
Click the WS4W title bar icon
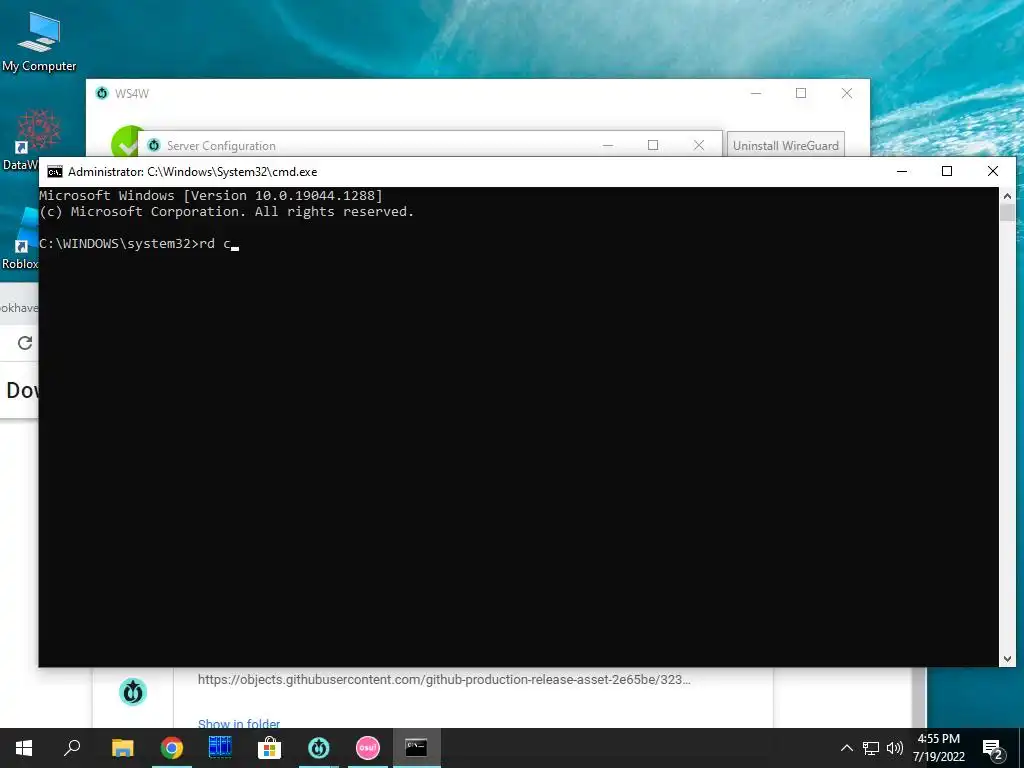102,93
